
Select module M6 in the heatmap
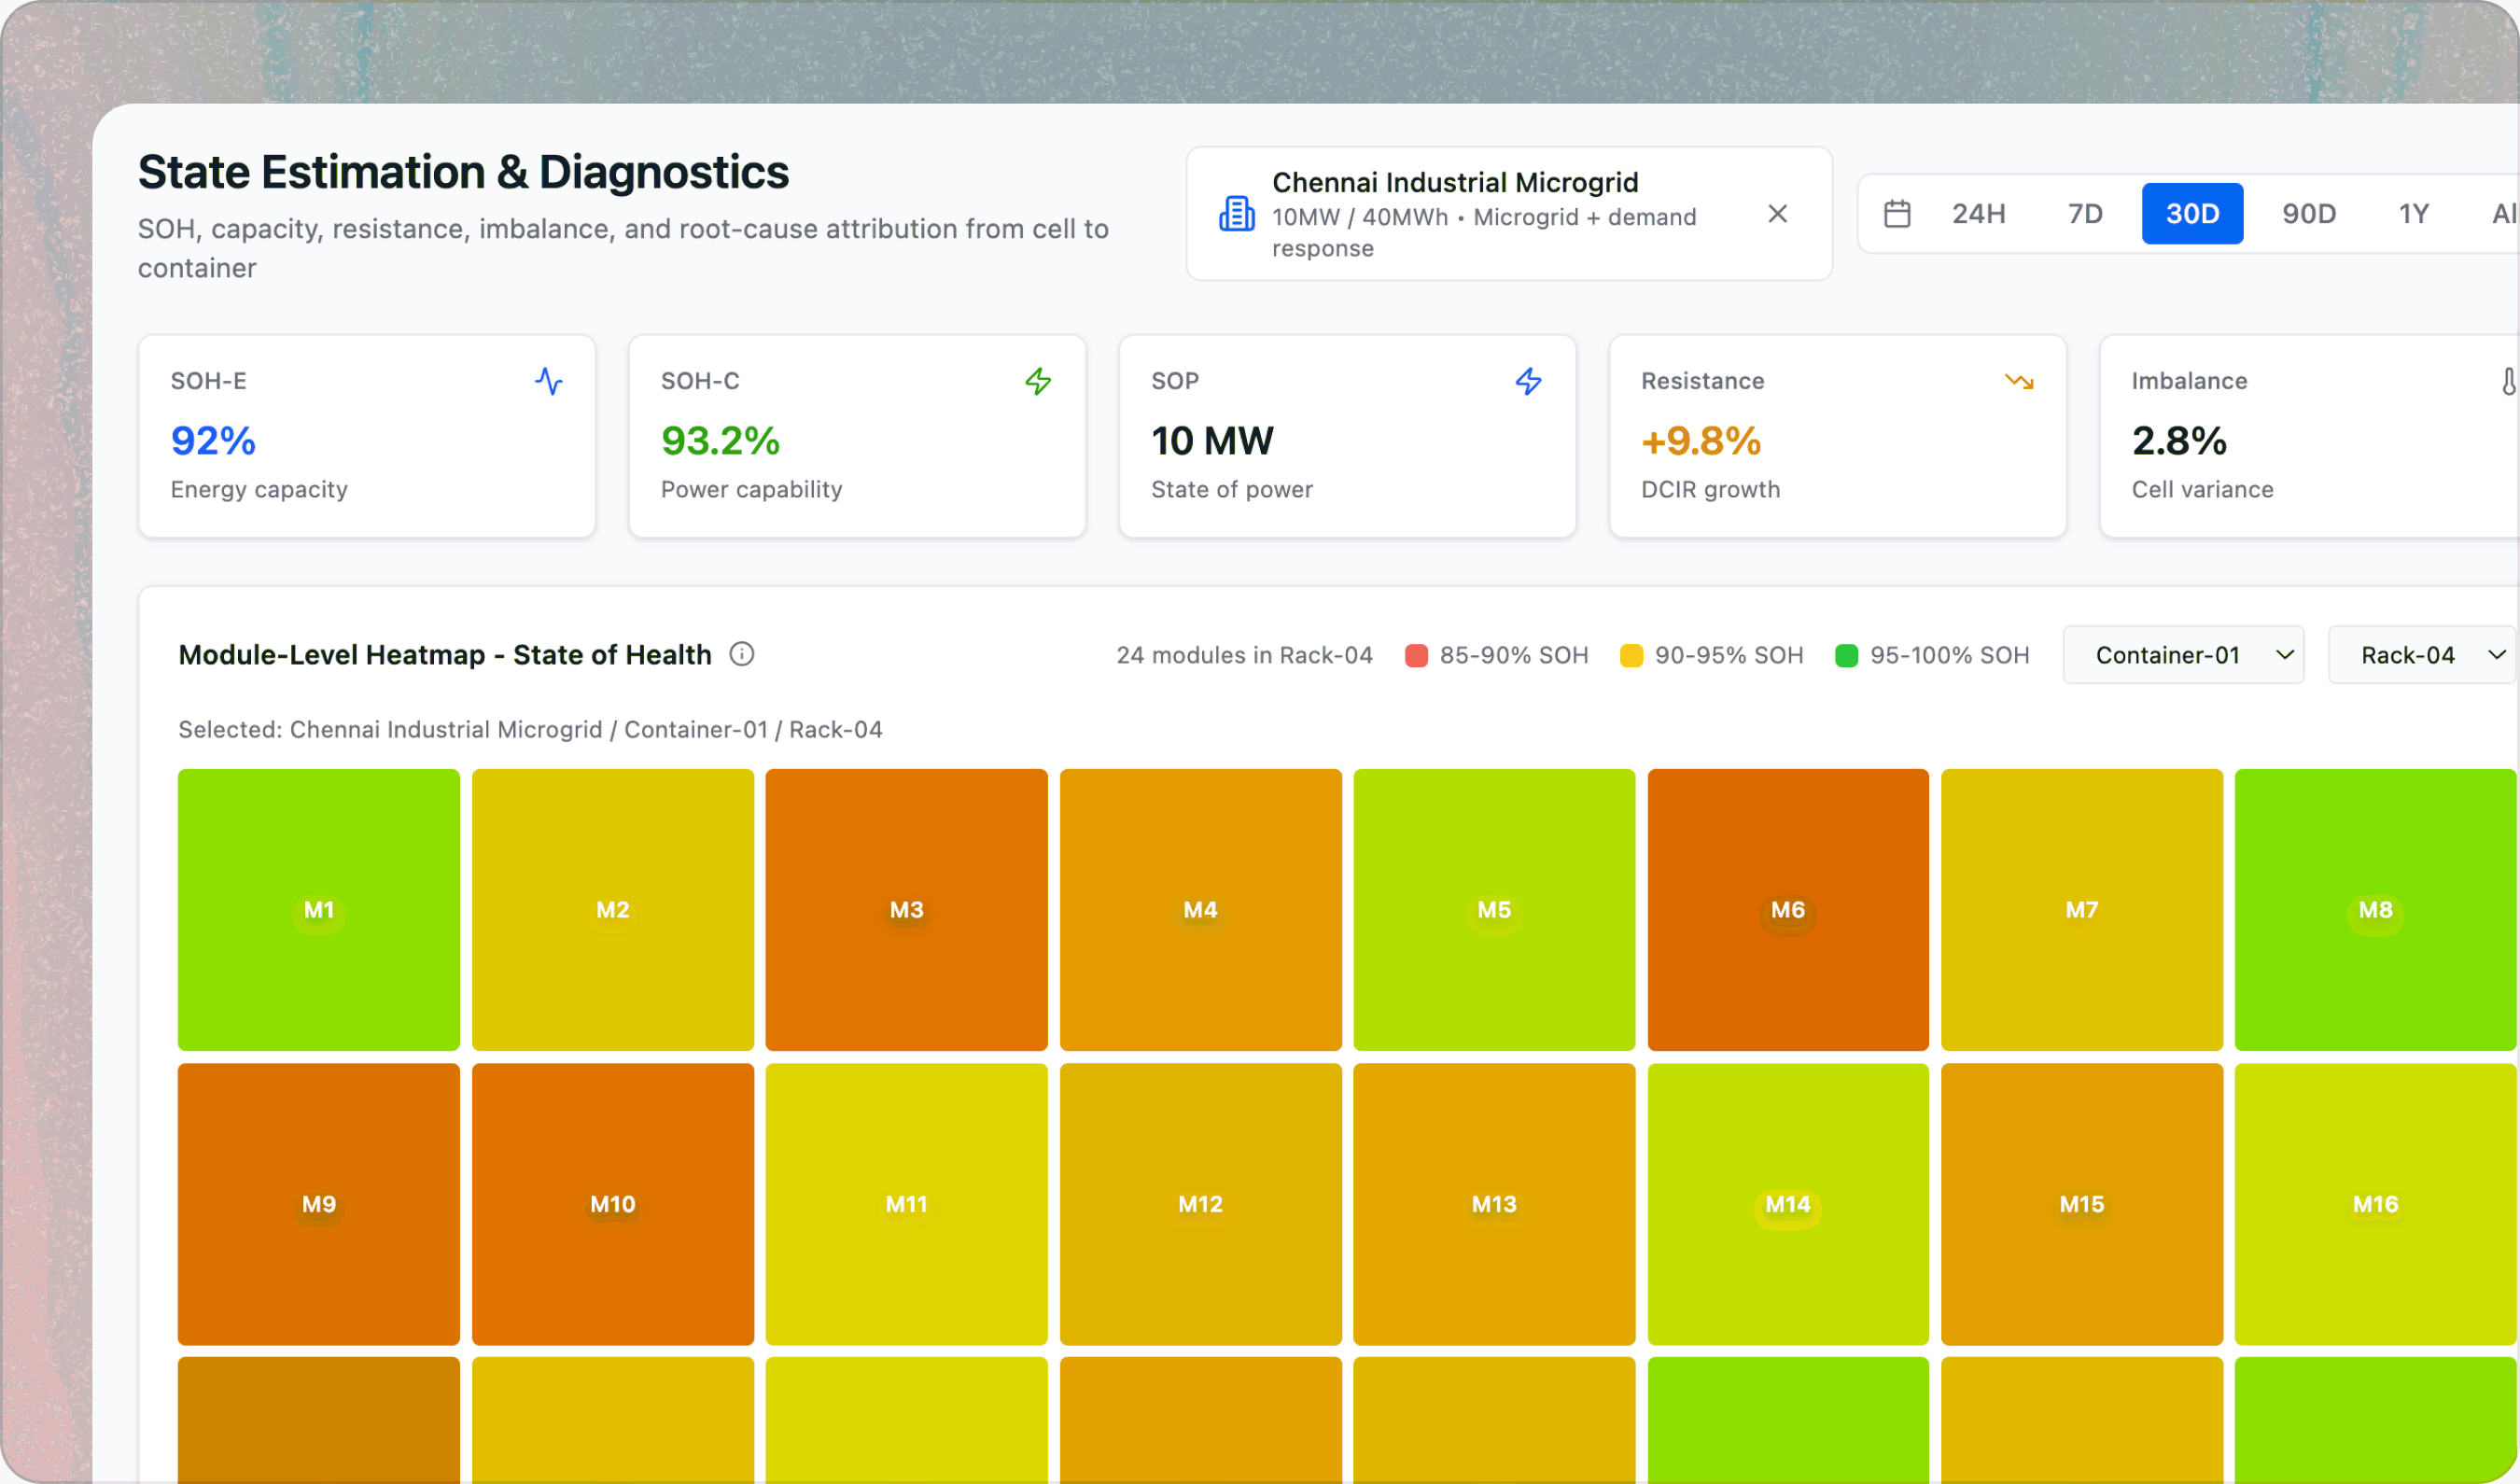point(1788,910)
